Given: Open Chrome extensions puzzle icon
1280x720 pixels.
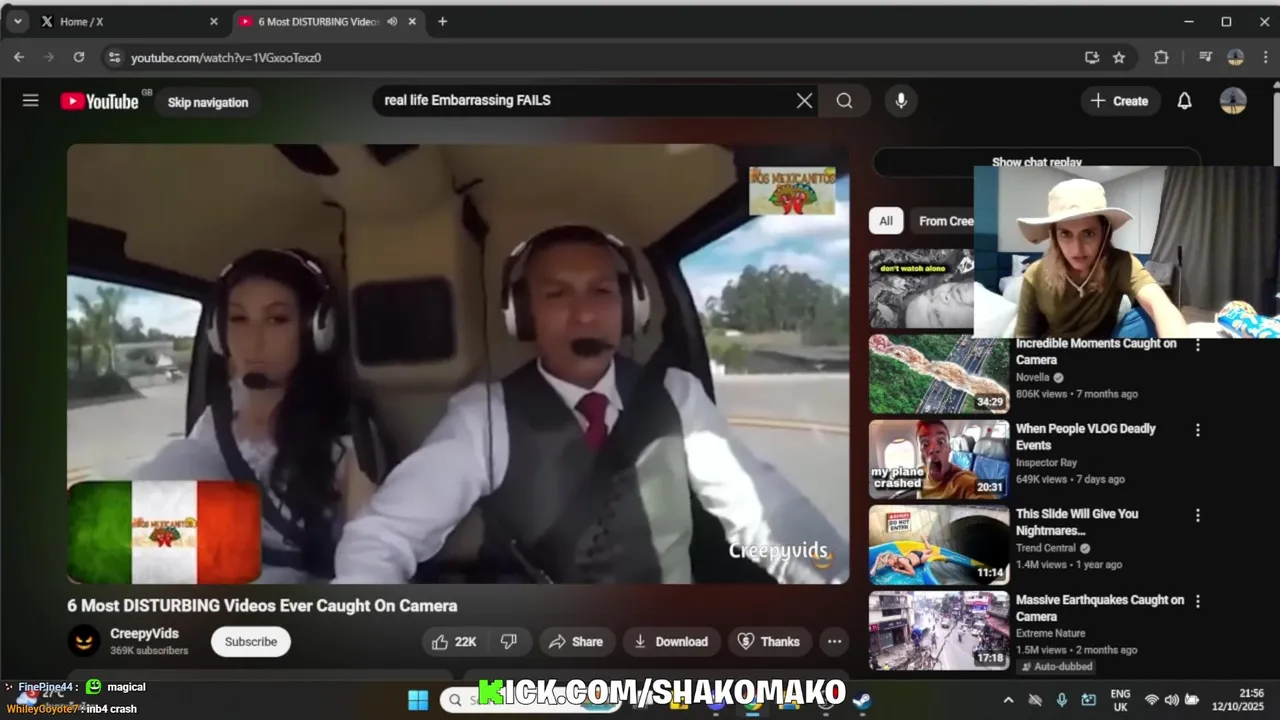Looking at the screenshot, I should coord(1161,57).
